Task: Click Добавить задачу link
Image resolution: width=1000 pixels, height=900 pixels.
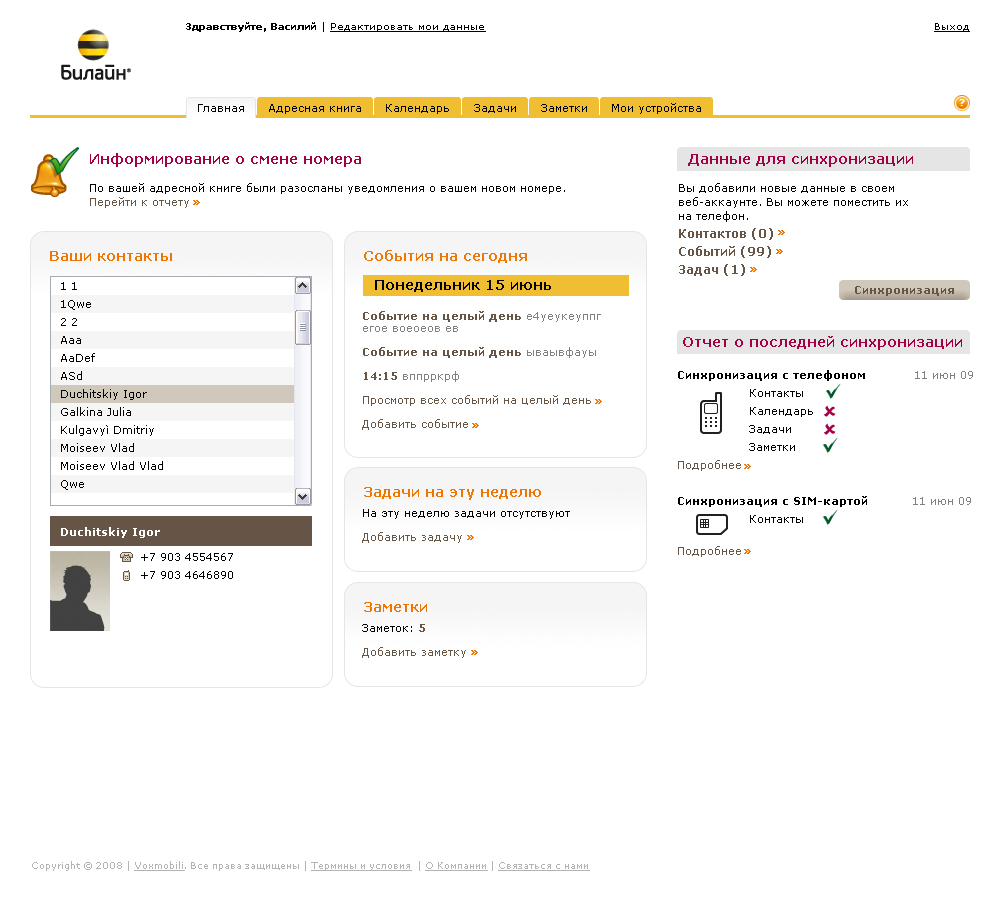Action: (x=418, y=538)
